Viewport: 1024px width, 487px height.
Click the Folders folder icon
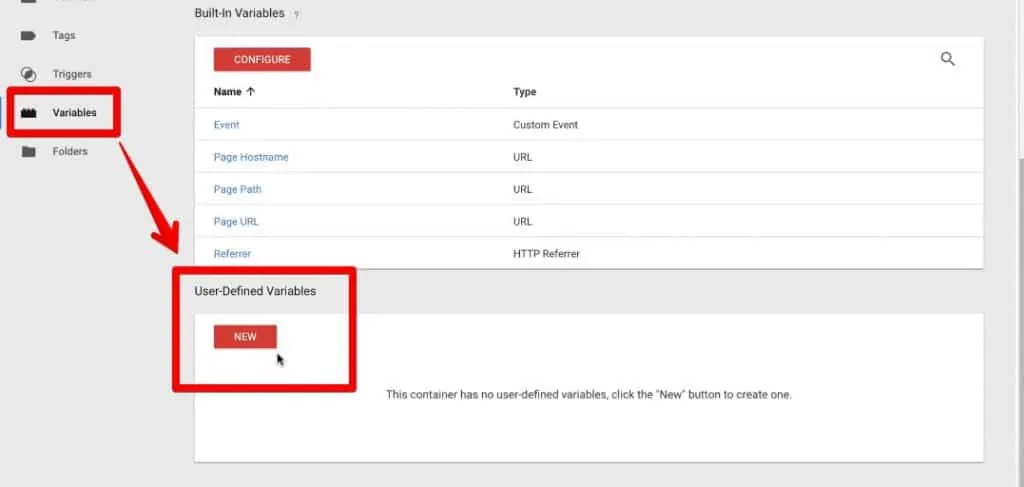(28, 151)
